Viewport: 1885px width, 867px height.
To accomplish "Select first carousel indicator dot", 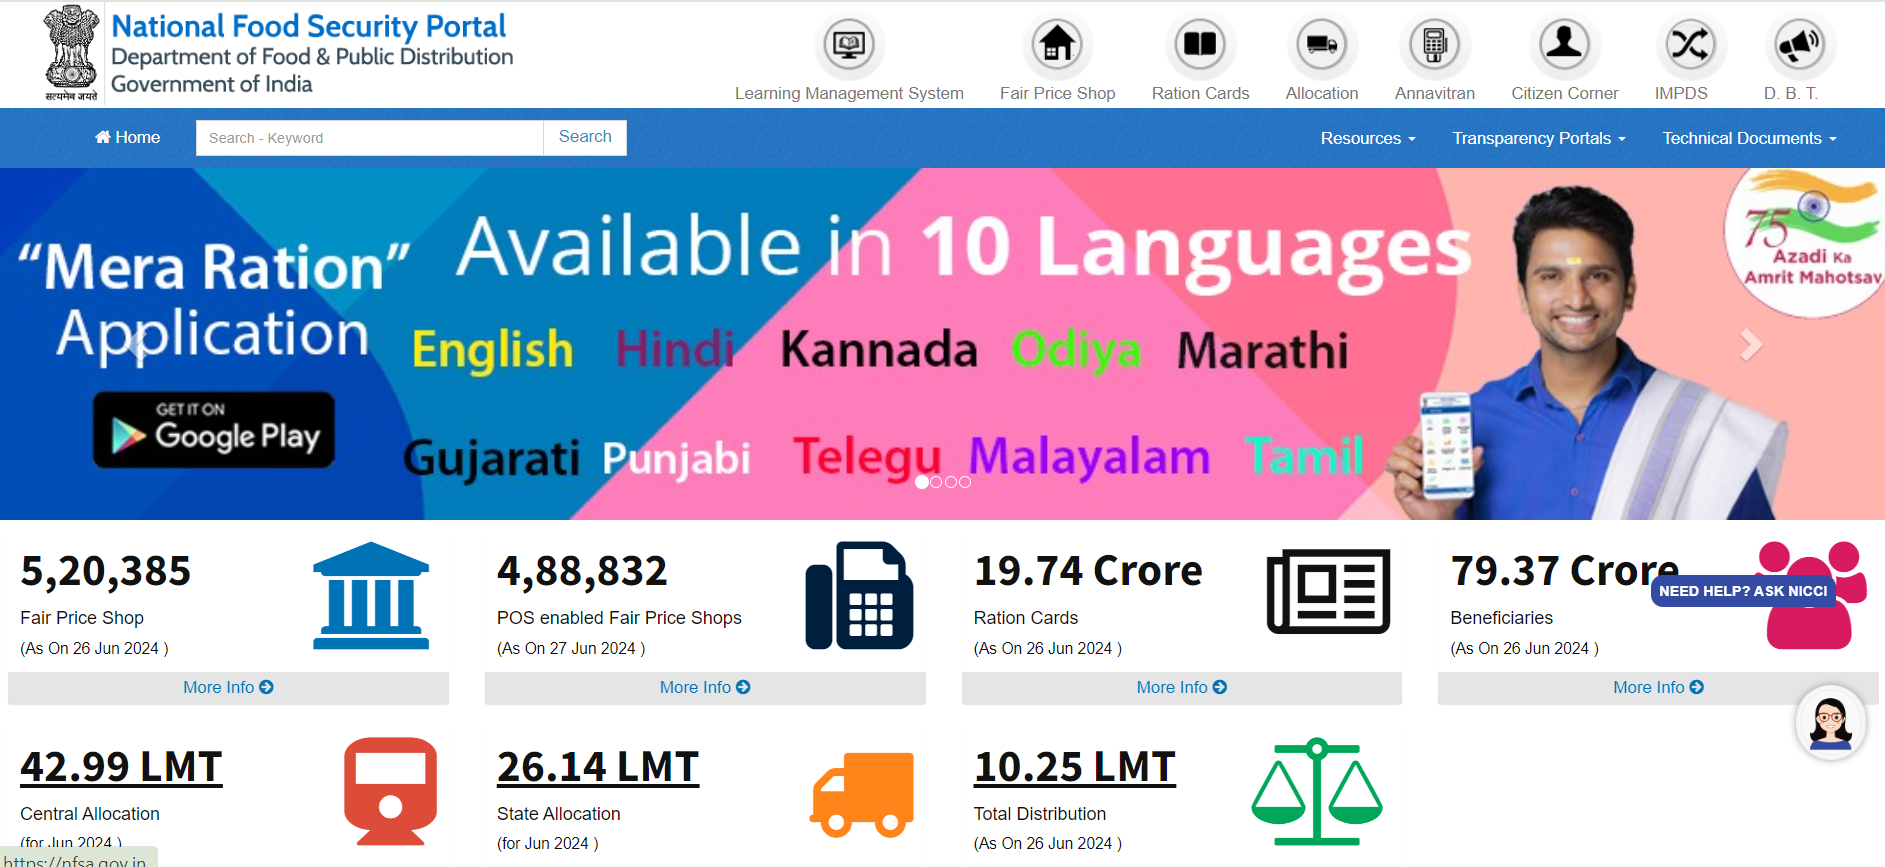I will click(921, 482).
